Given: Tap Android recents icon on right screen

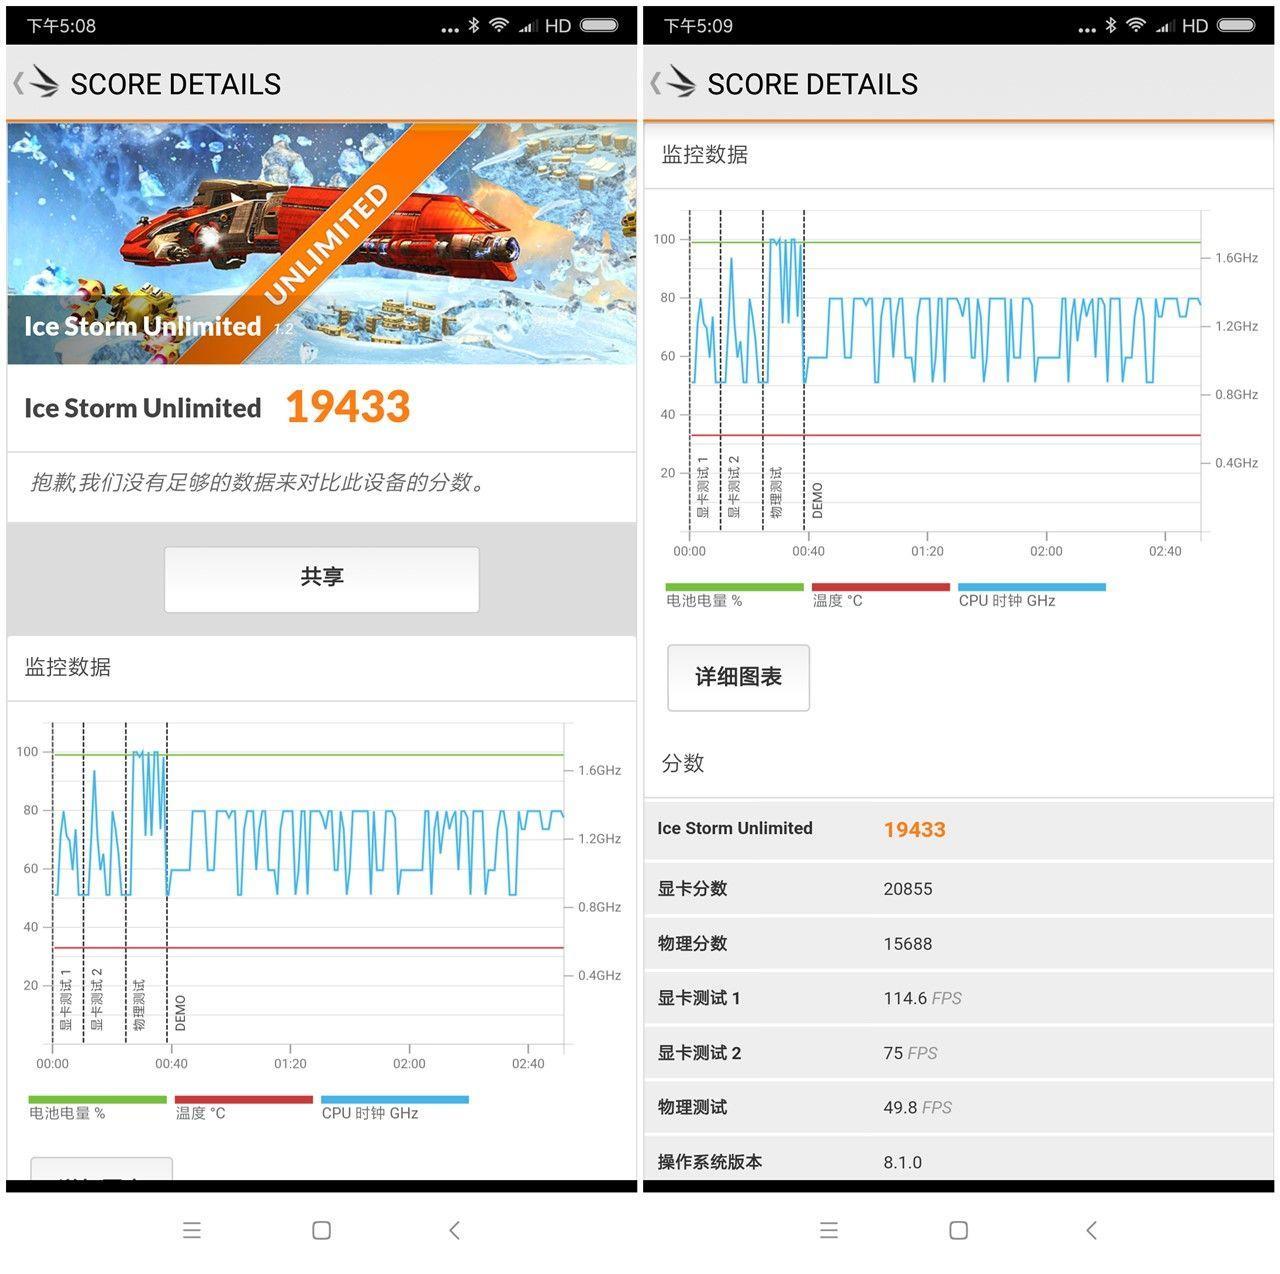Looking at the screenshot, I should pos(829,1230).
